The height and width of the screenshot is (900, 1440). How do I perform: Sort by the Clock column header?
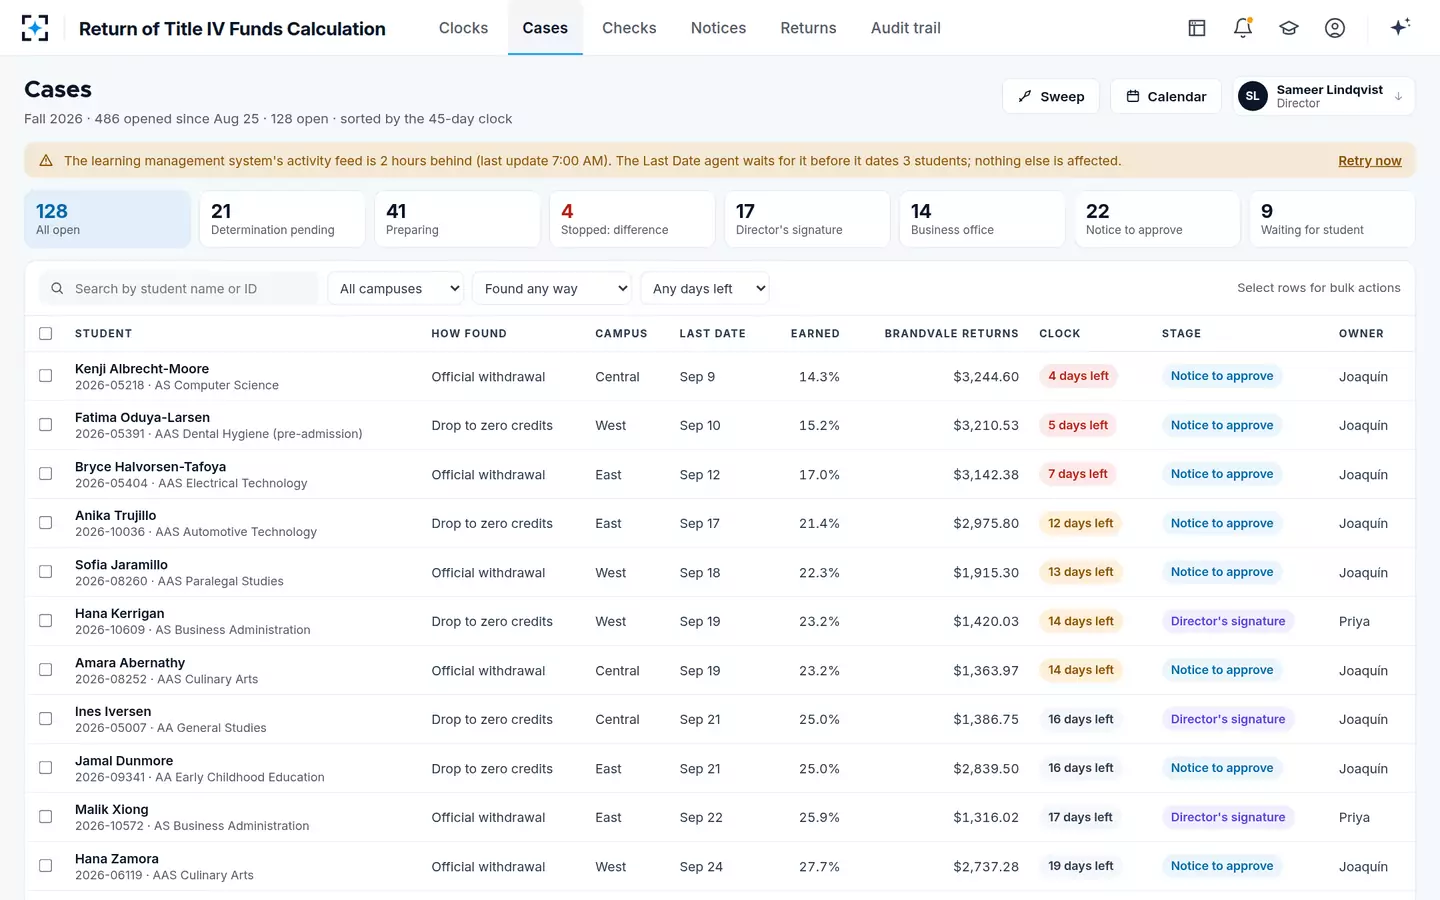point(1059,333)
